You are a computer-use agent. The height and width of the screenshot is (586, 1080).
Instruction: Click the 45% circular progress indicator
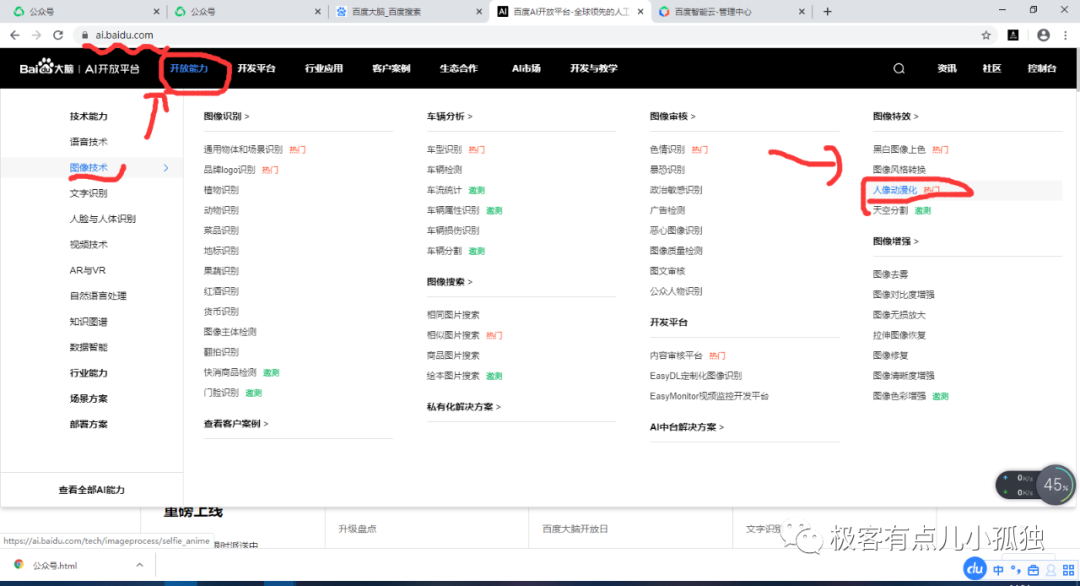pyautogui.click(x=1055, y=485)
